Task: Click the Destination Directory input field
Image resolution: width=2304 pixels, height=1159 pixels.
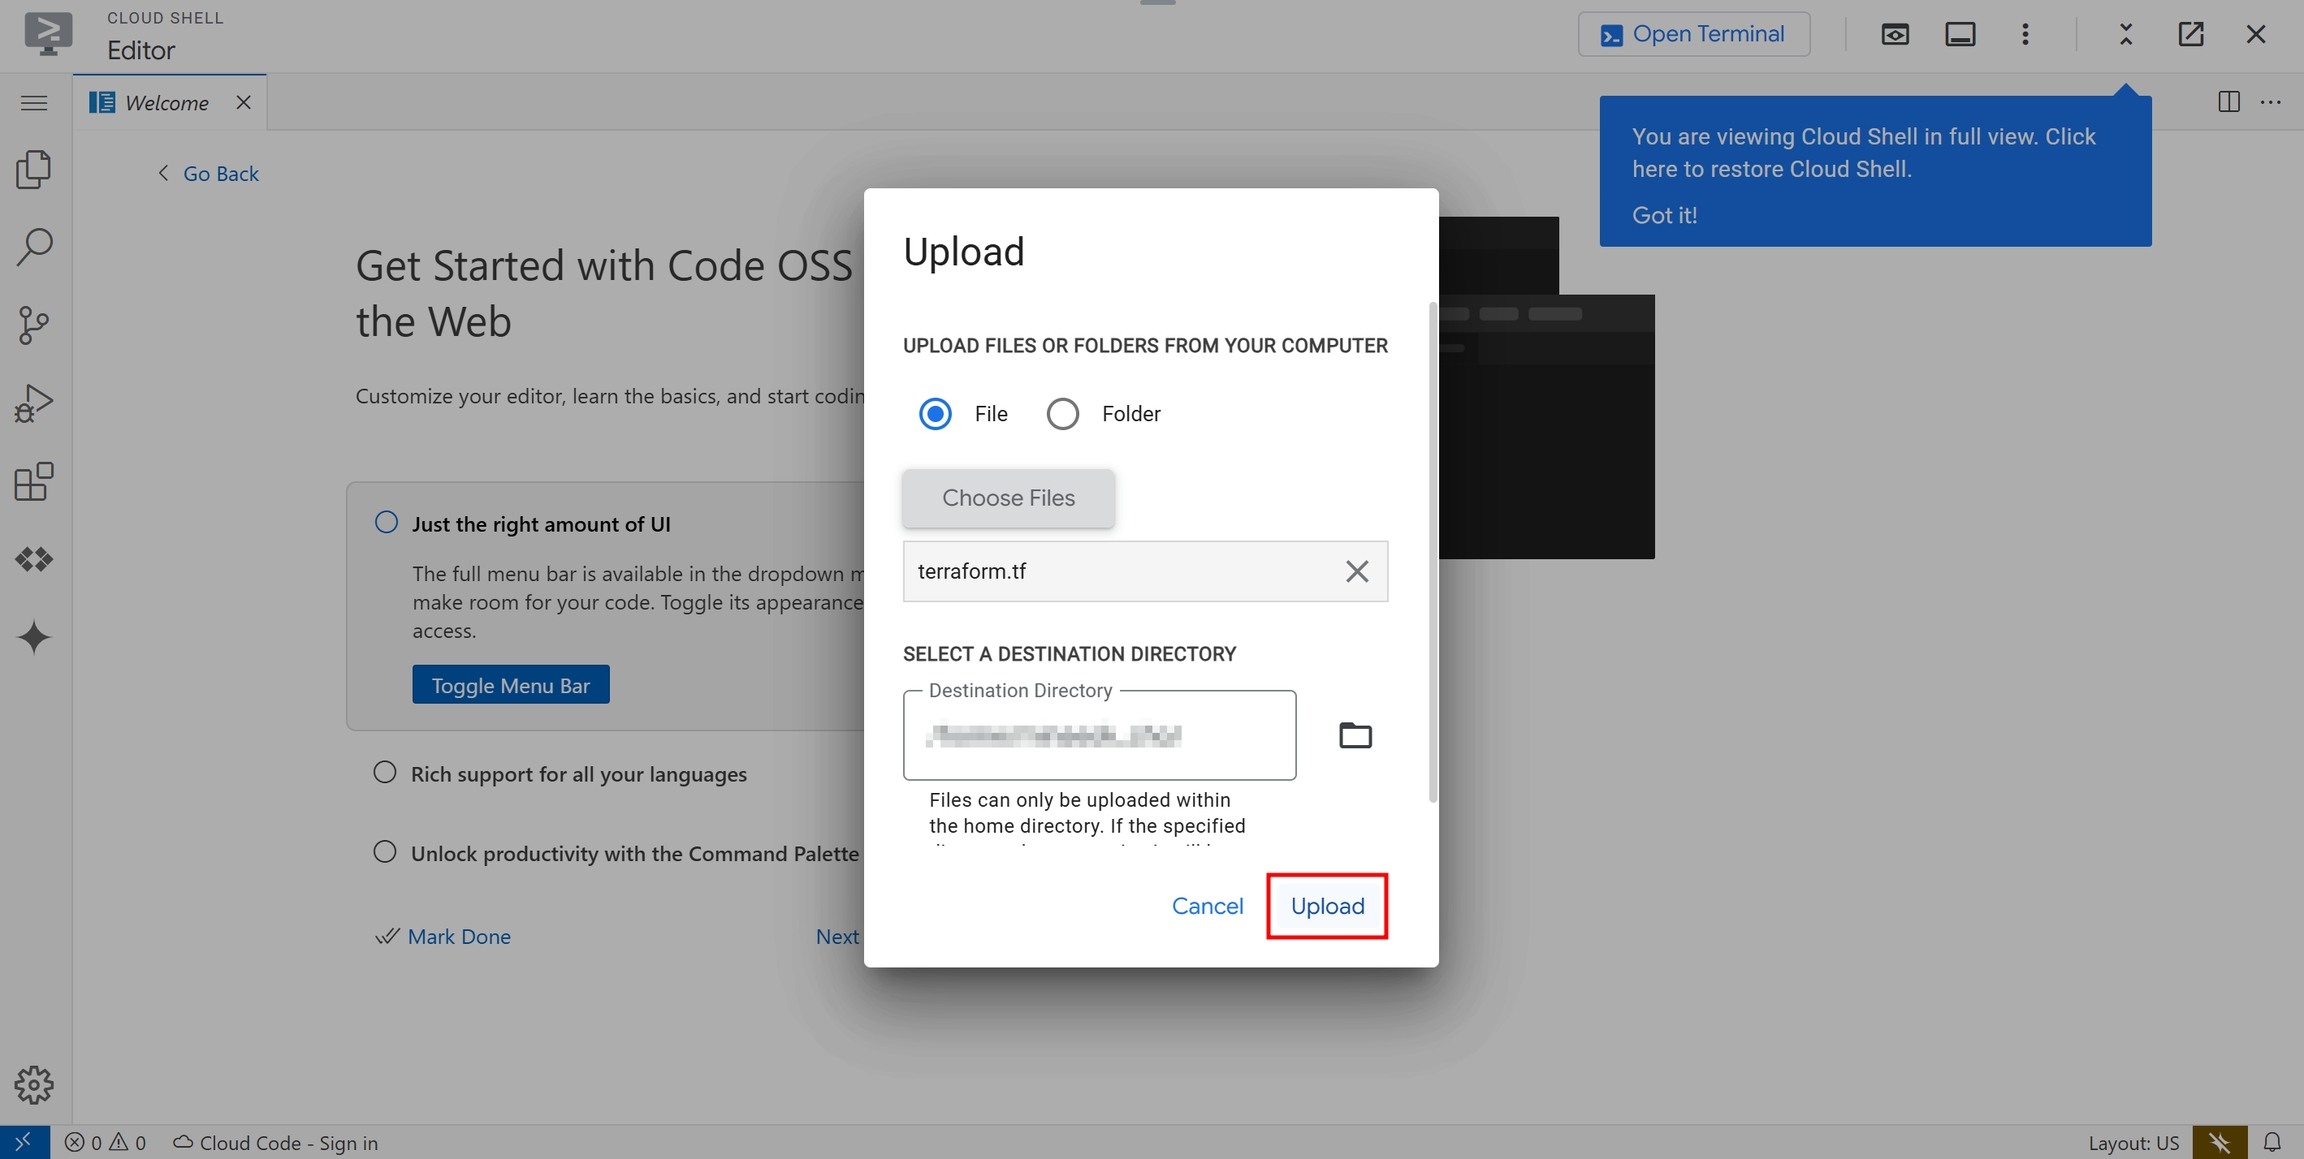Action: [1099, 736]
